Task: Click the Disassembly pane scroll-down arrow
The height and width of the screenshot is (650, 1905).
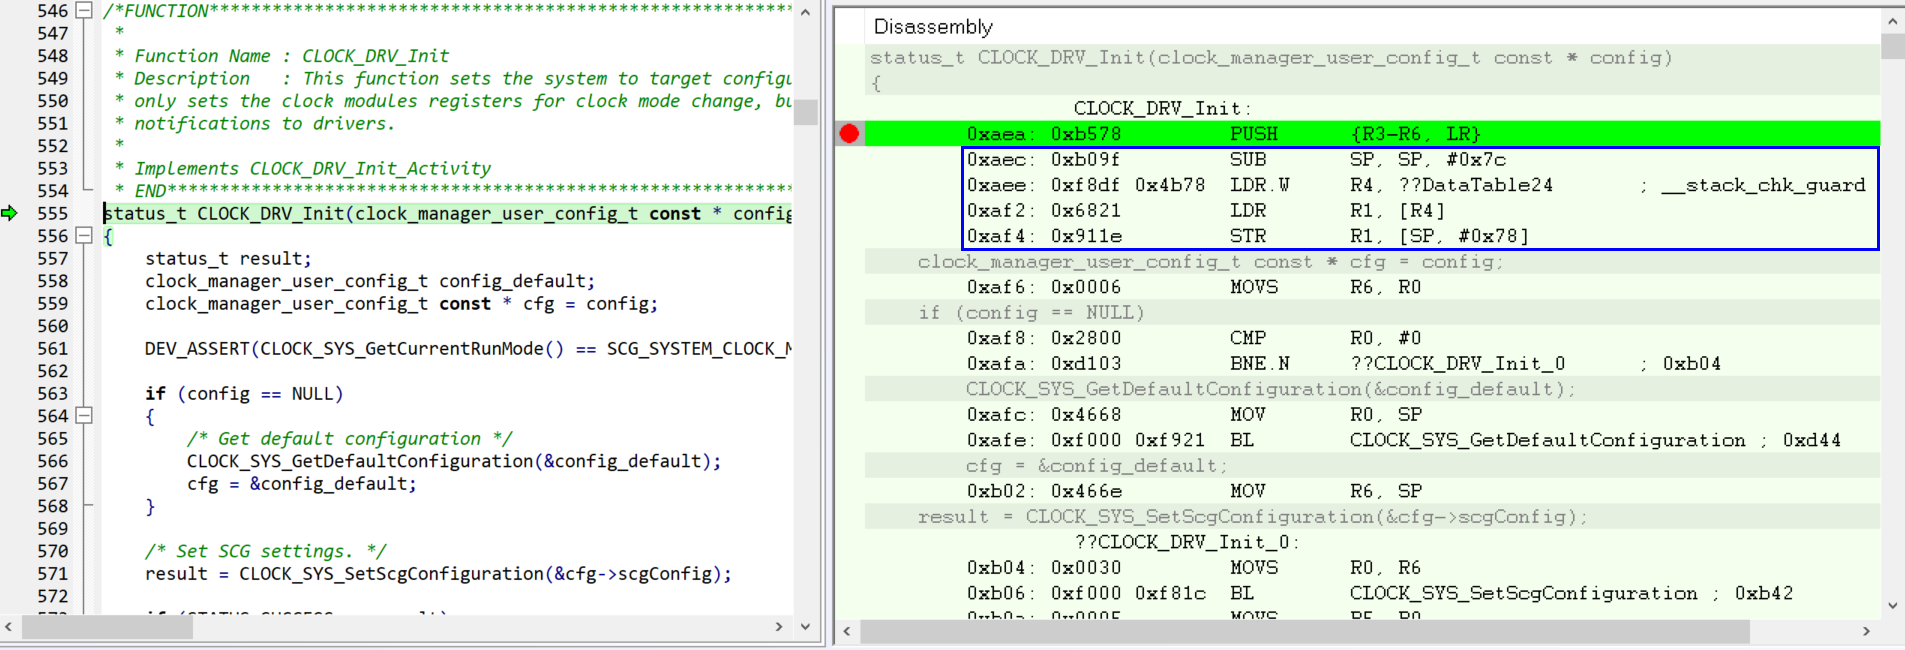Action: [1892, 605]
